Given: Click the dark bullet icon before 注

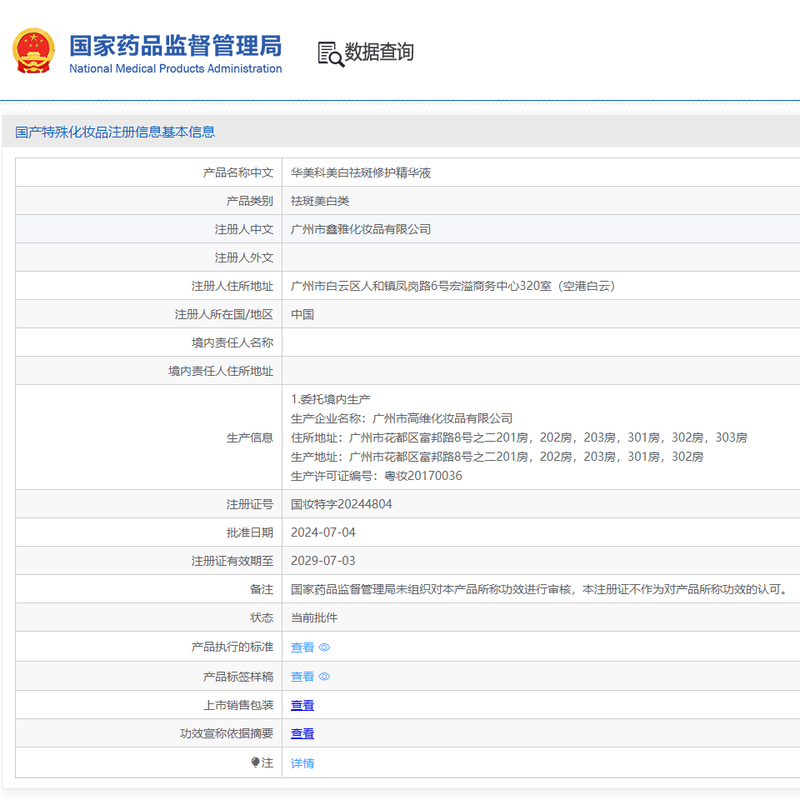Looking at the screenshot, I should (255, 763).
